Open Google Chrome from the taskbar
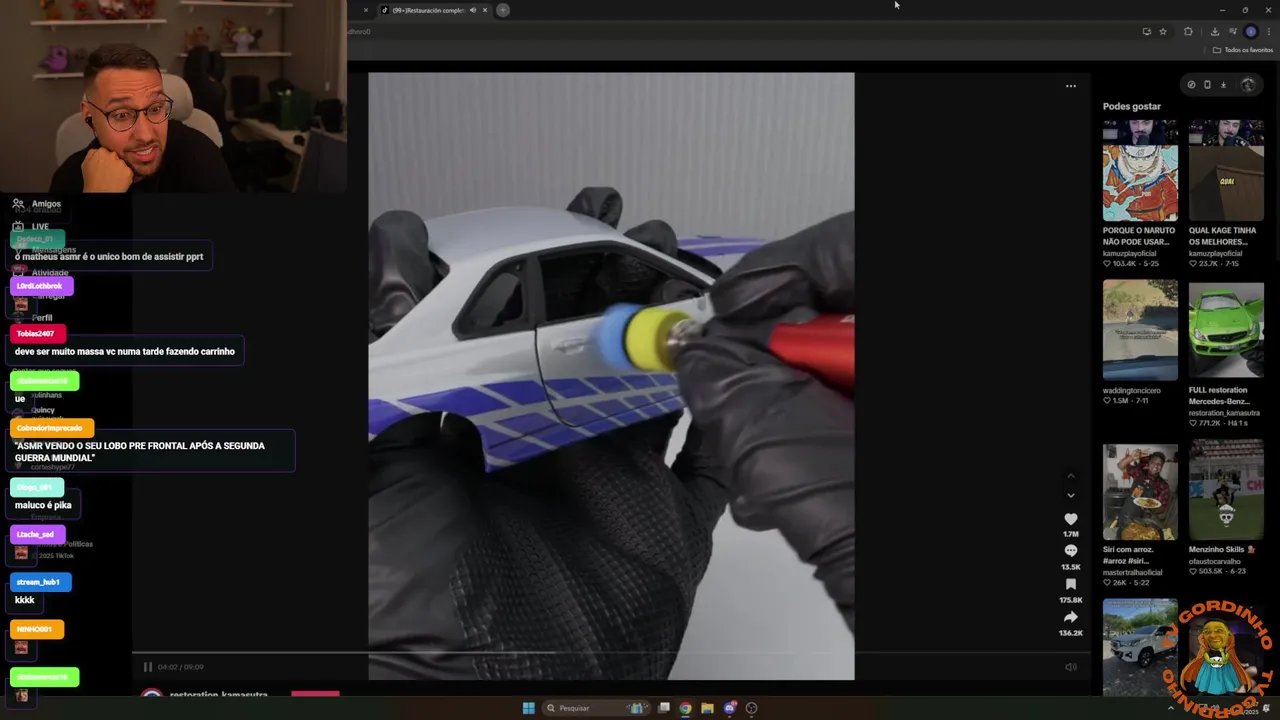The height and width of the screenshot is (720, 1280). click(685, 708)
